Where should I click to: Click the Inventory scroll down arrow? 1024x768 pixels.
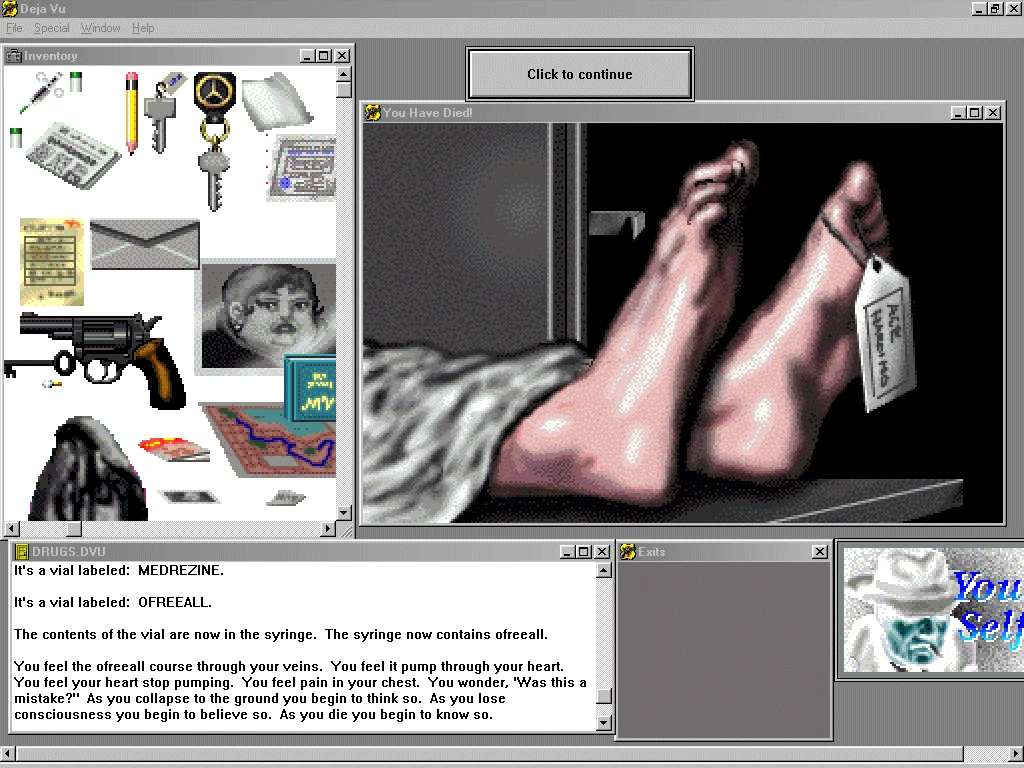click(344, 513)
